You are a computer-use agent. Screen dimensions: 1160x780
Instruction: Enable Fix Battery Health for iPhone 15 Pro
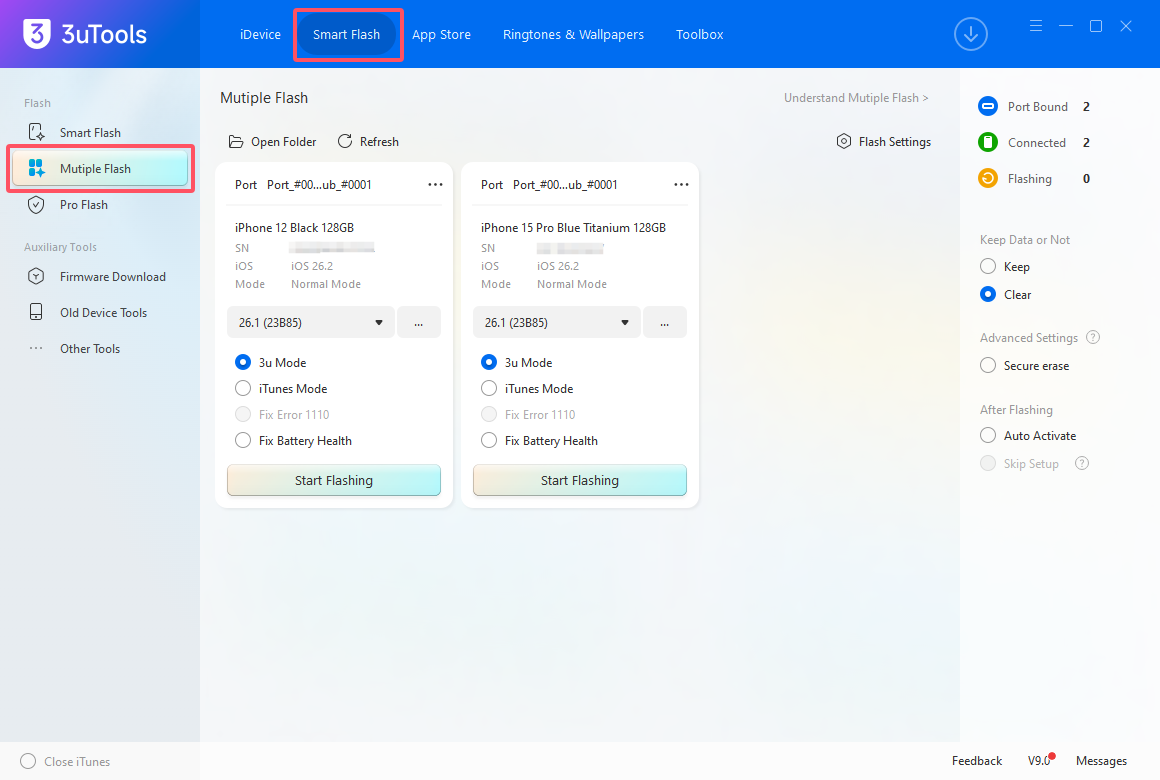(x=489, y=440)
